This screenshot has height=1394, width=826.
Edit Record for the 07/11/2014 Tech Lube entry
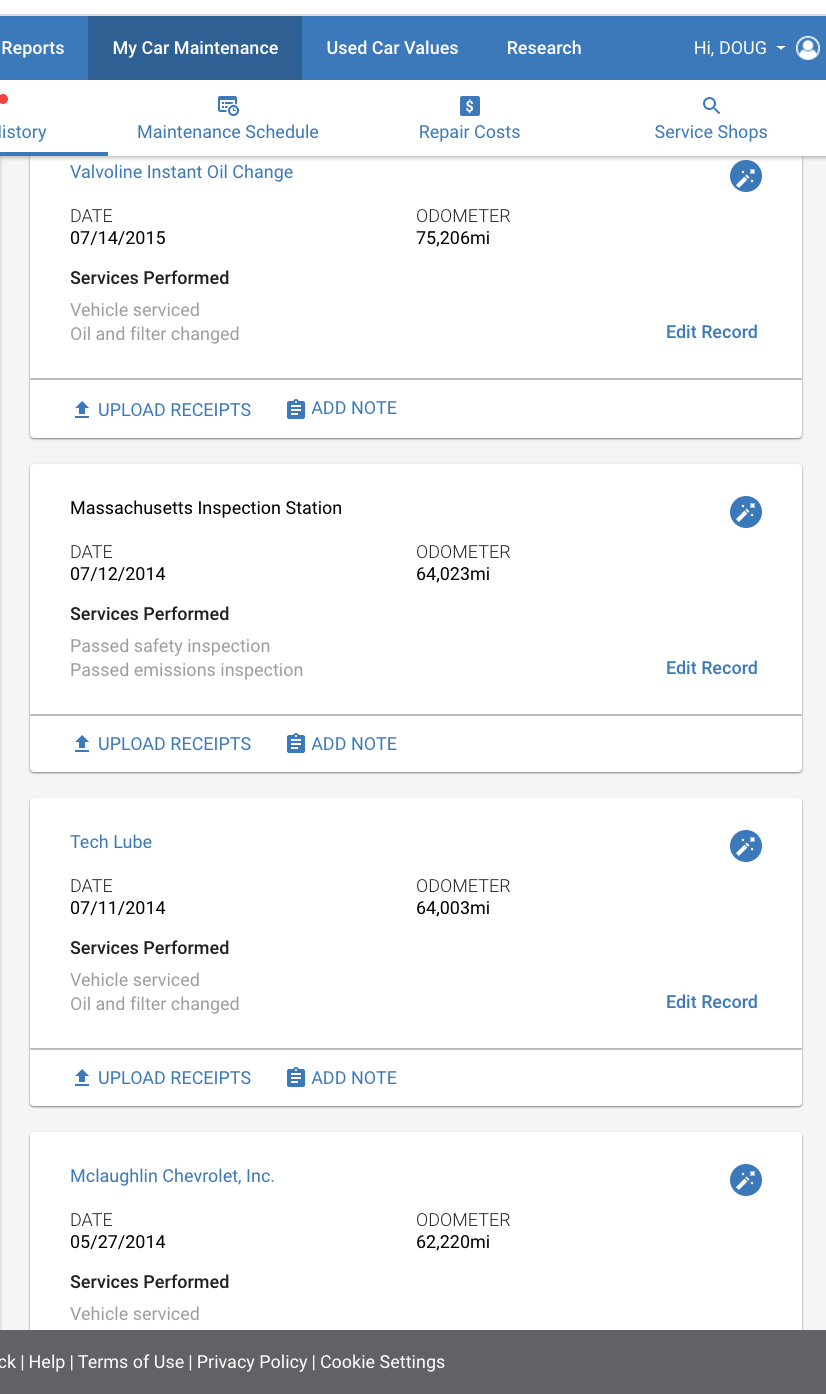pyautogui.click(x=712, y=1002)
